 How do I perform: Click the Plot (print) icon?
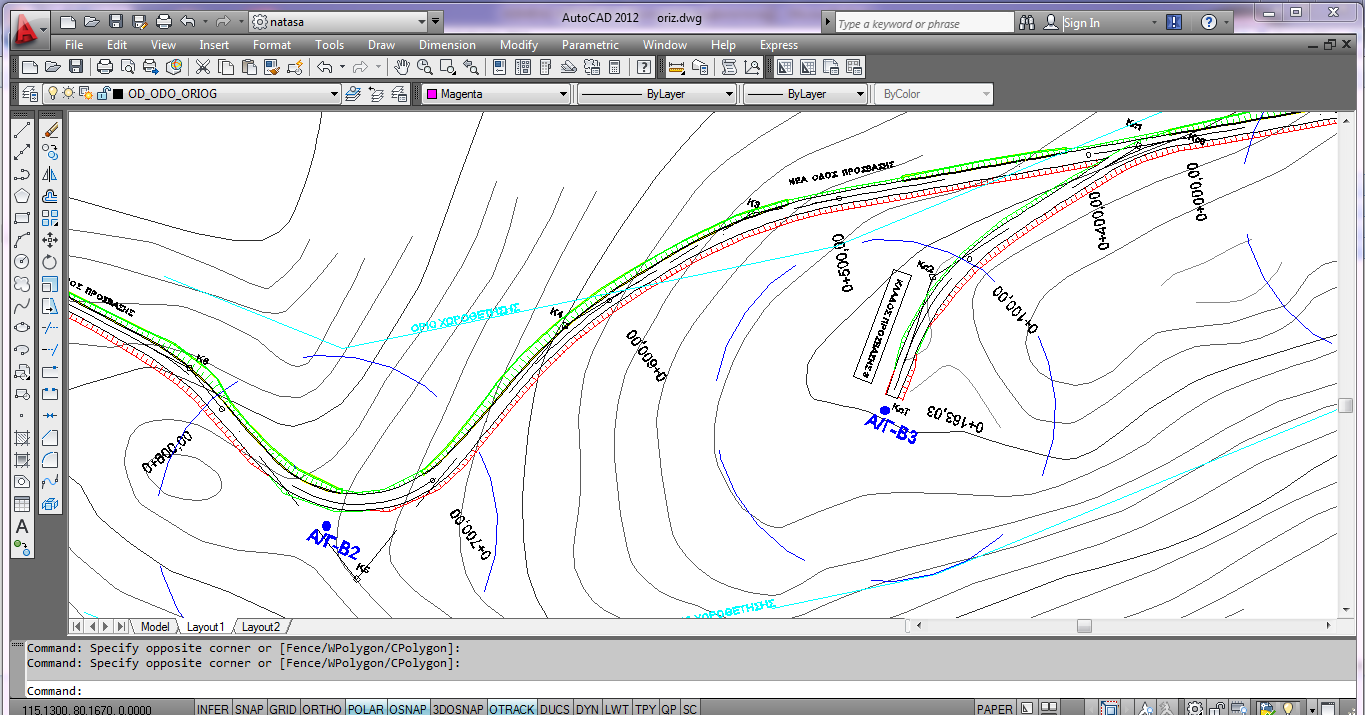pos(105,67)
